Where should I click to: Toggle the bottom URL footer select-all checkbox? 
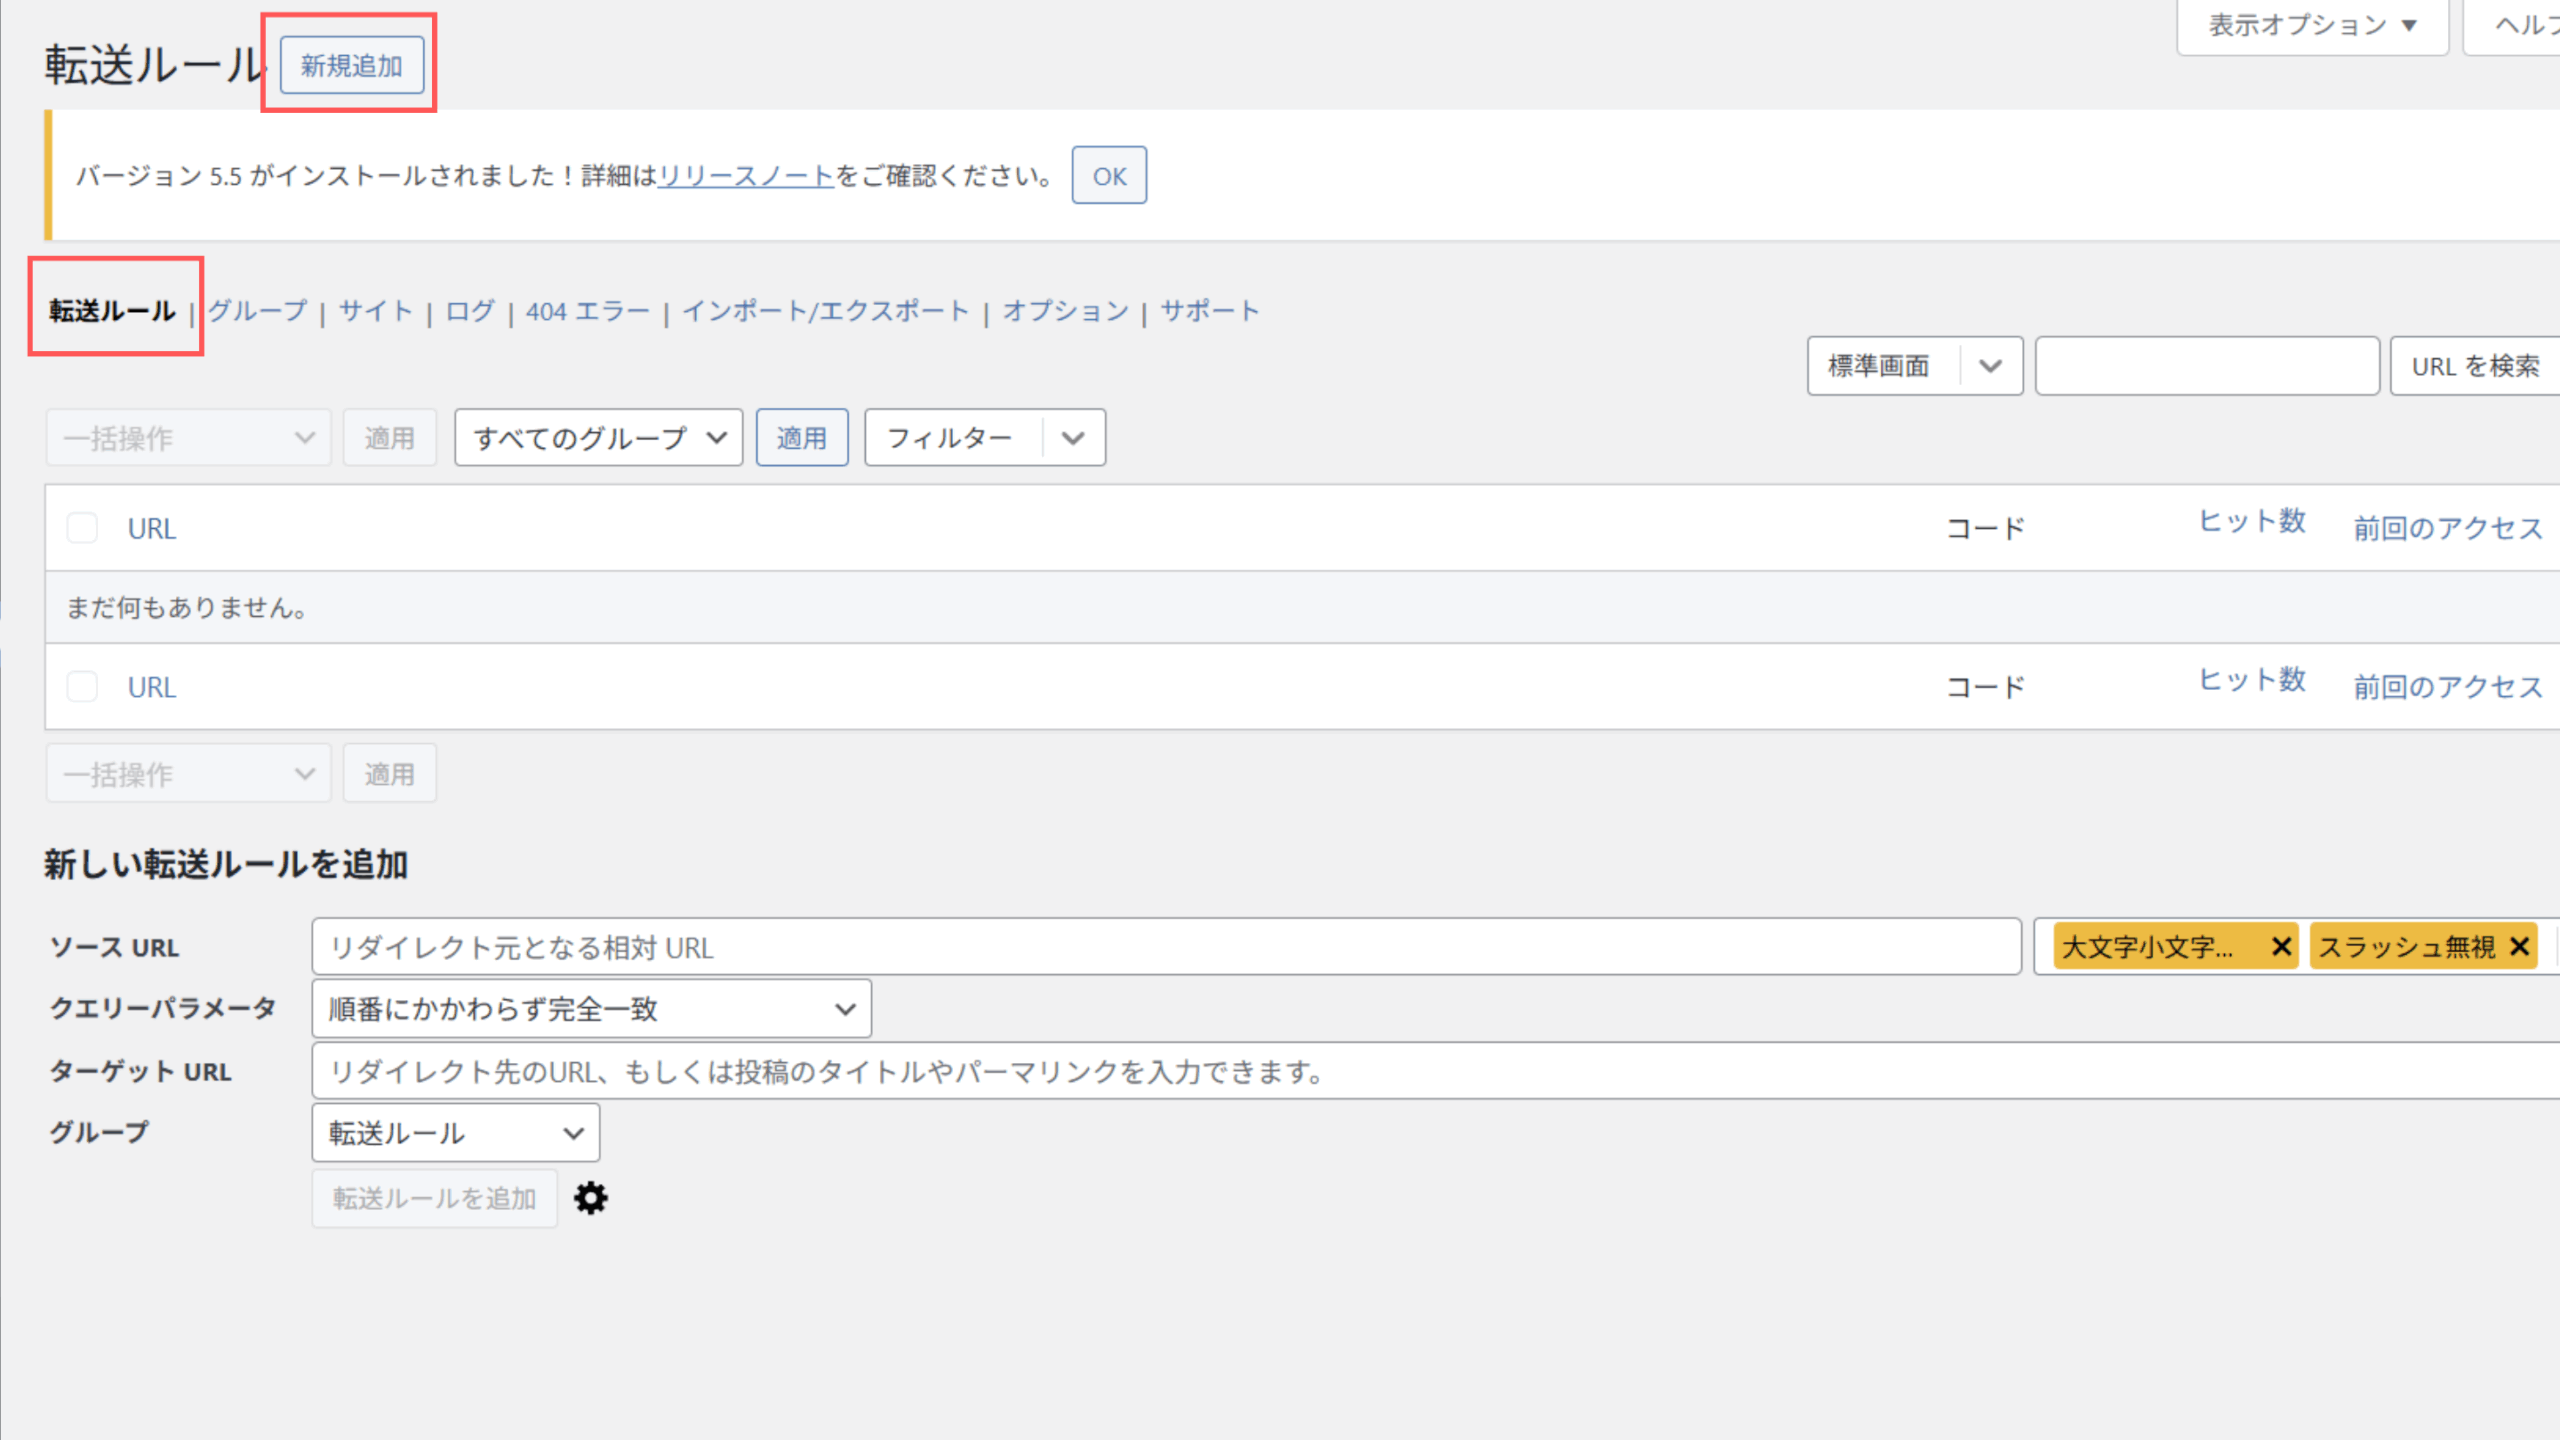tap(82, 687)
